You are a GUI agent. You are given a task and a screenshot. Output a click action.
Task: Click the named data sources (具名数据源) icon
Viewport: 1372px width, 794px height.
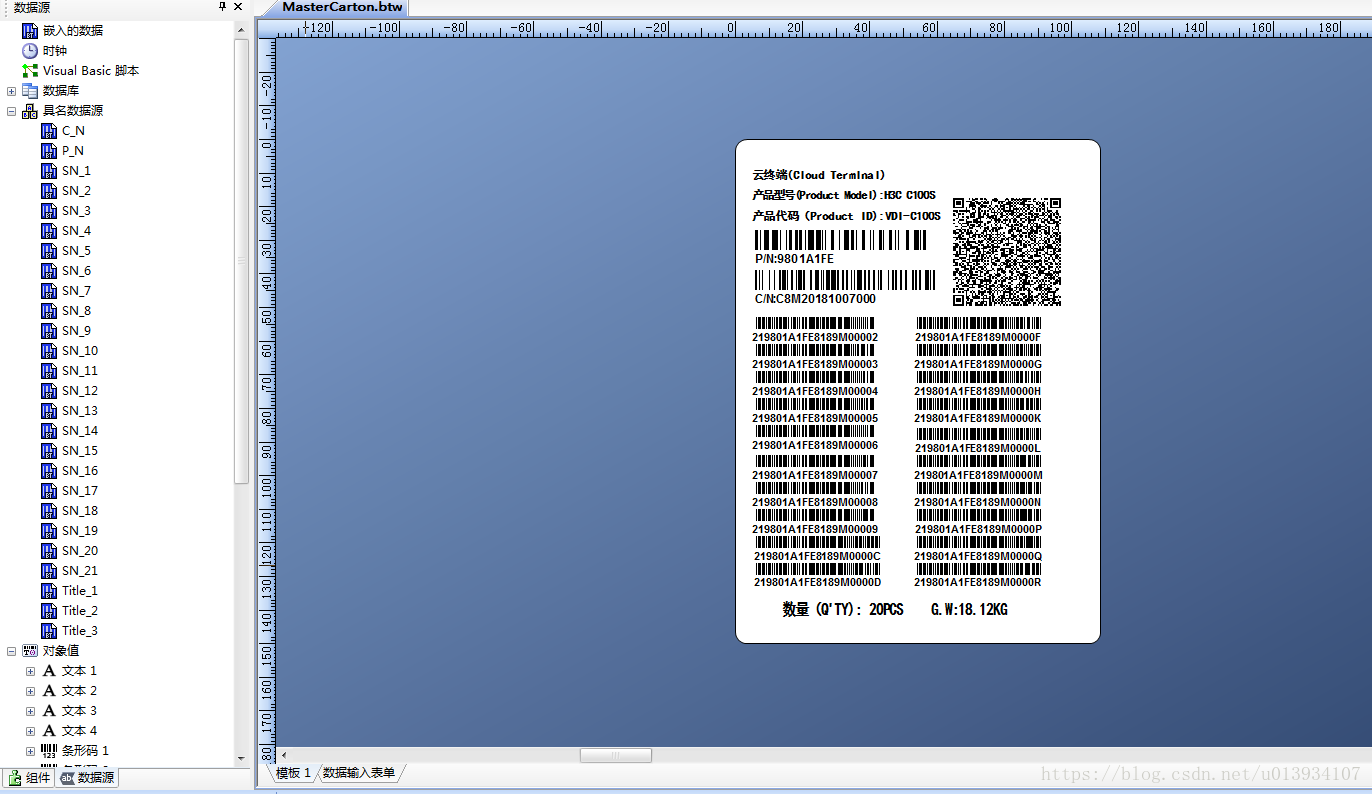pyautogui.click(x=30, y=111)
